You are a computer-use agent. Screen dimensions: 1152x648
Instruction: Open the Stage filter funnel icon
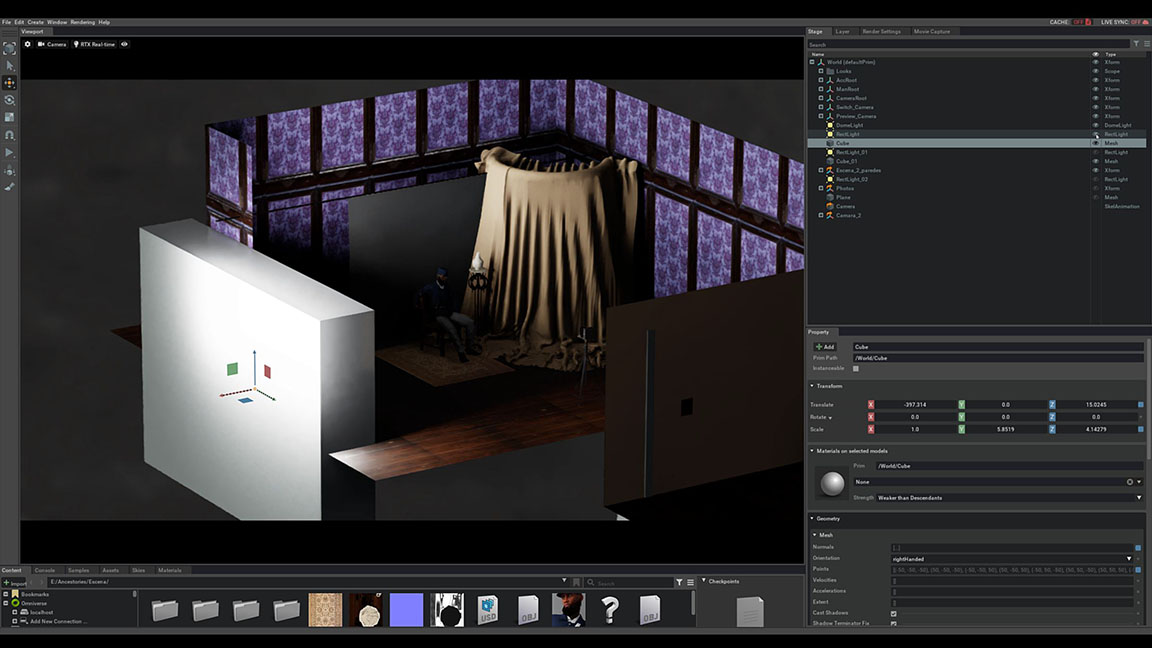(1136, 44)
